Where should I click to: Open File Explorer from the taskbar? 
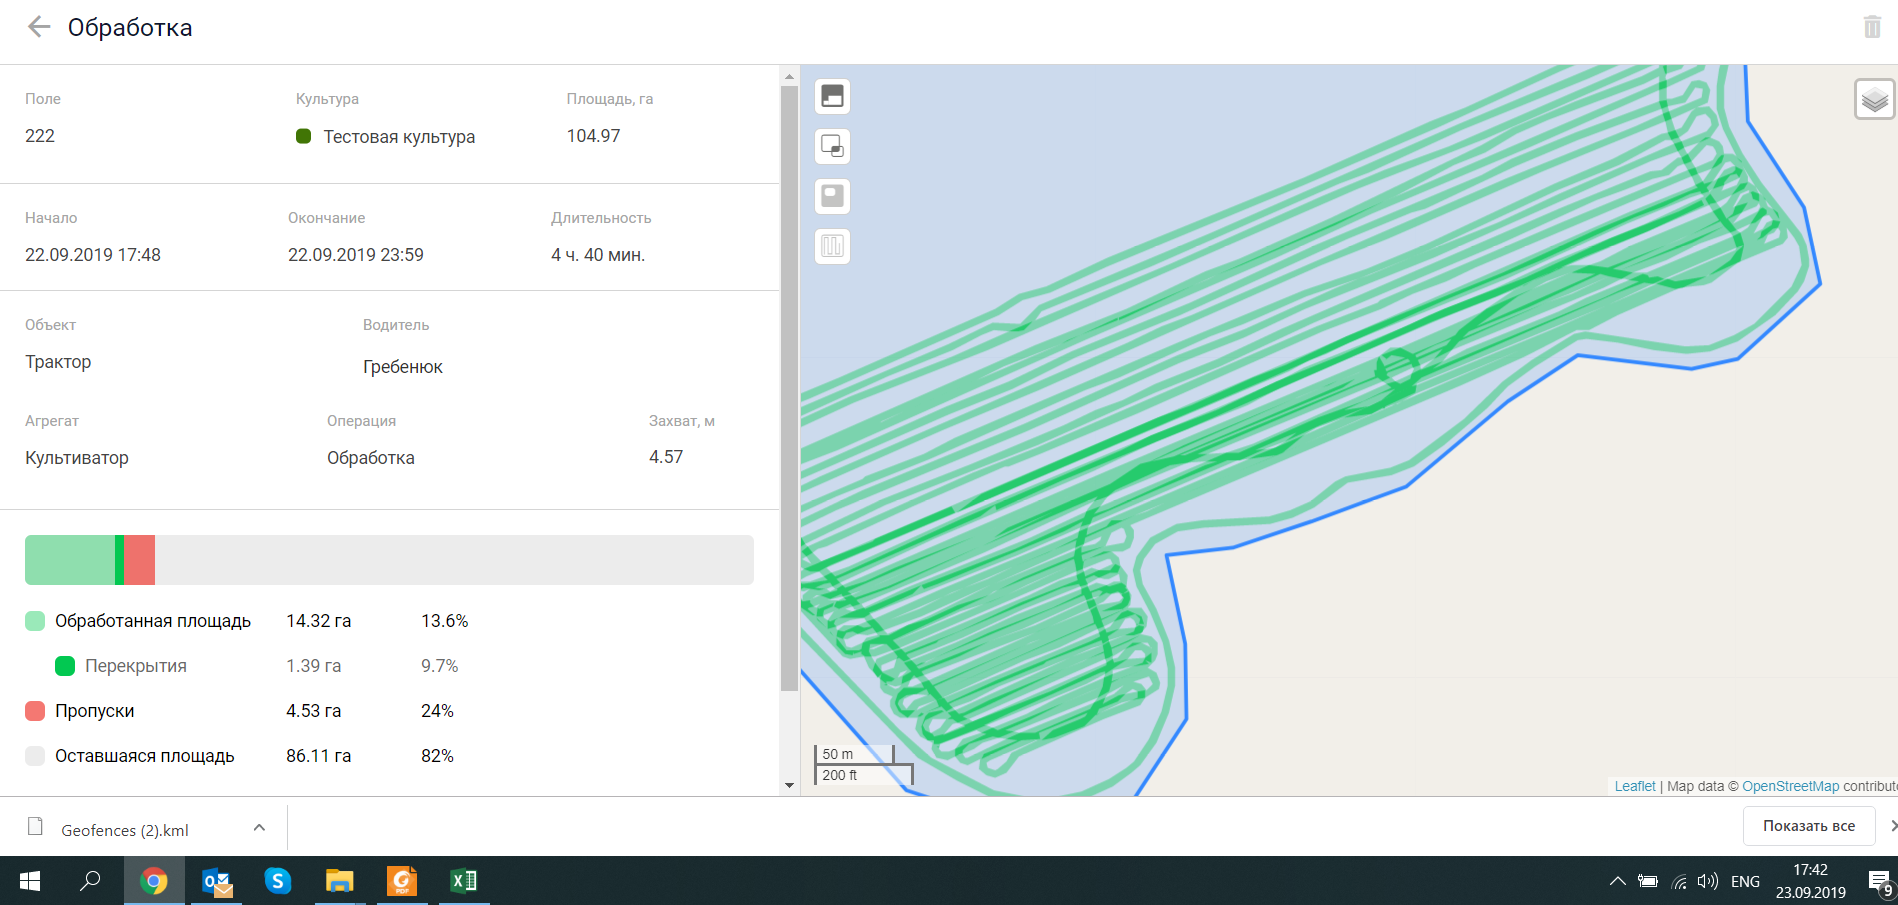tap(340, 881)
